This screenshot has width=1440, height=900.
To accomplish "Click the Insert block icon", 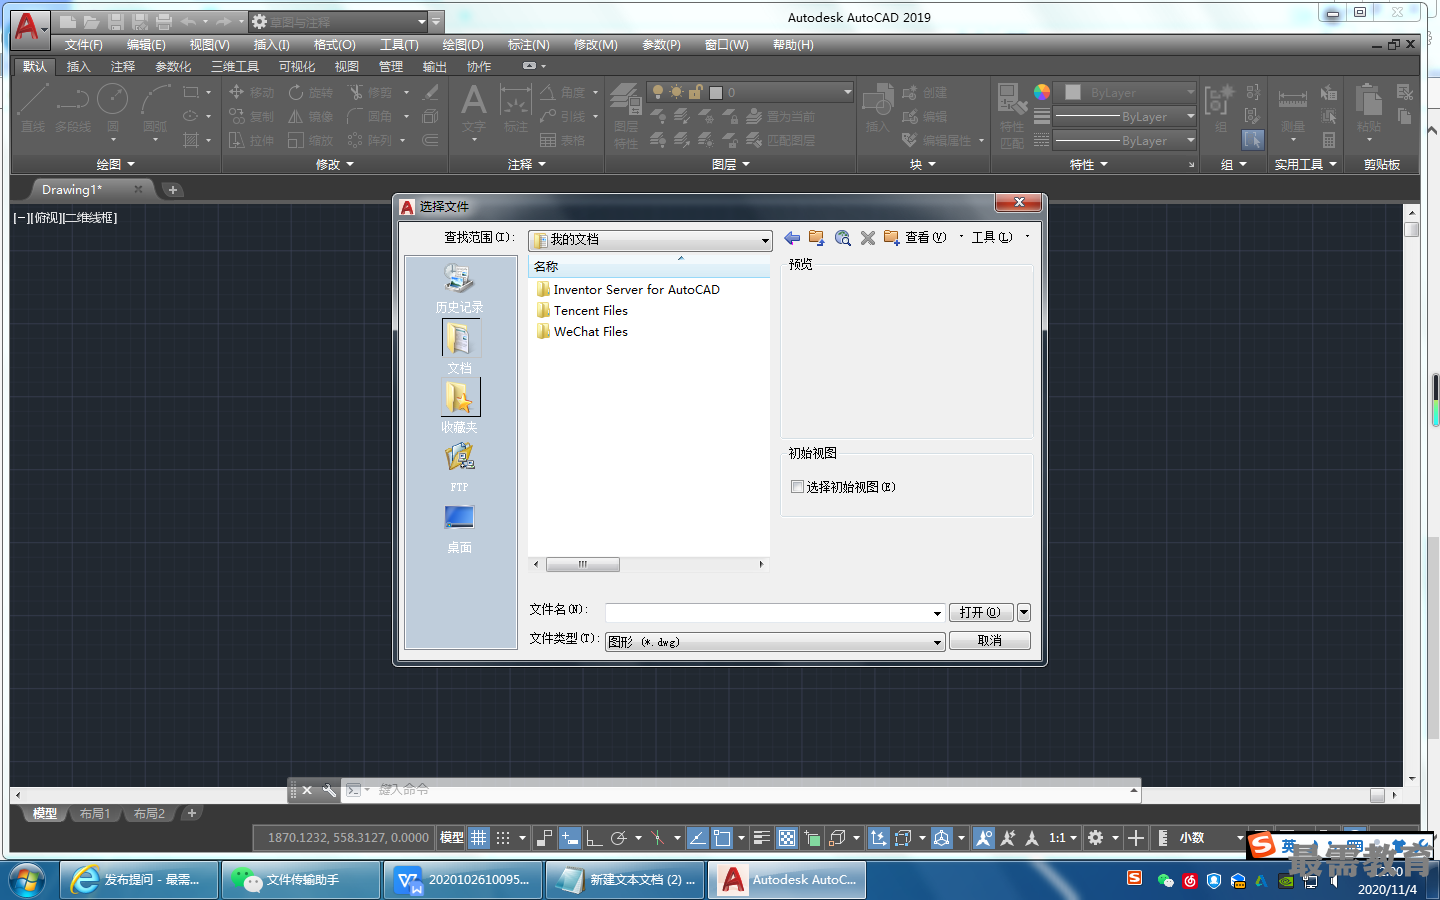I will click(877, 108).
